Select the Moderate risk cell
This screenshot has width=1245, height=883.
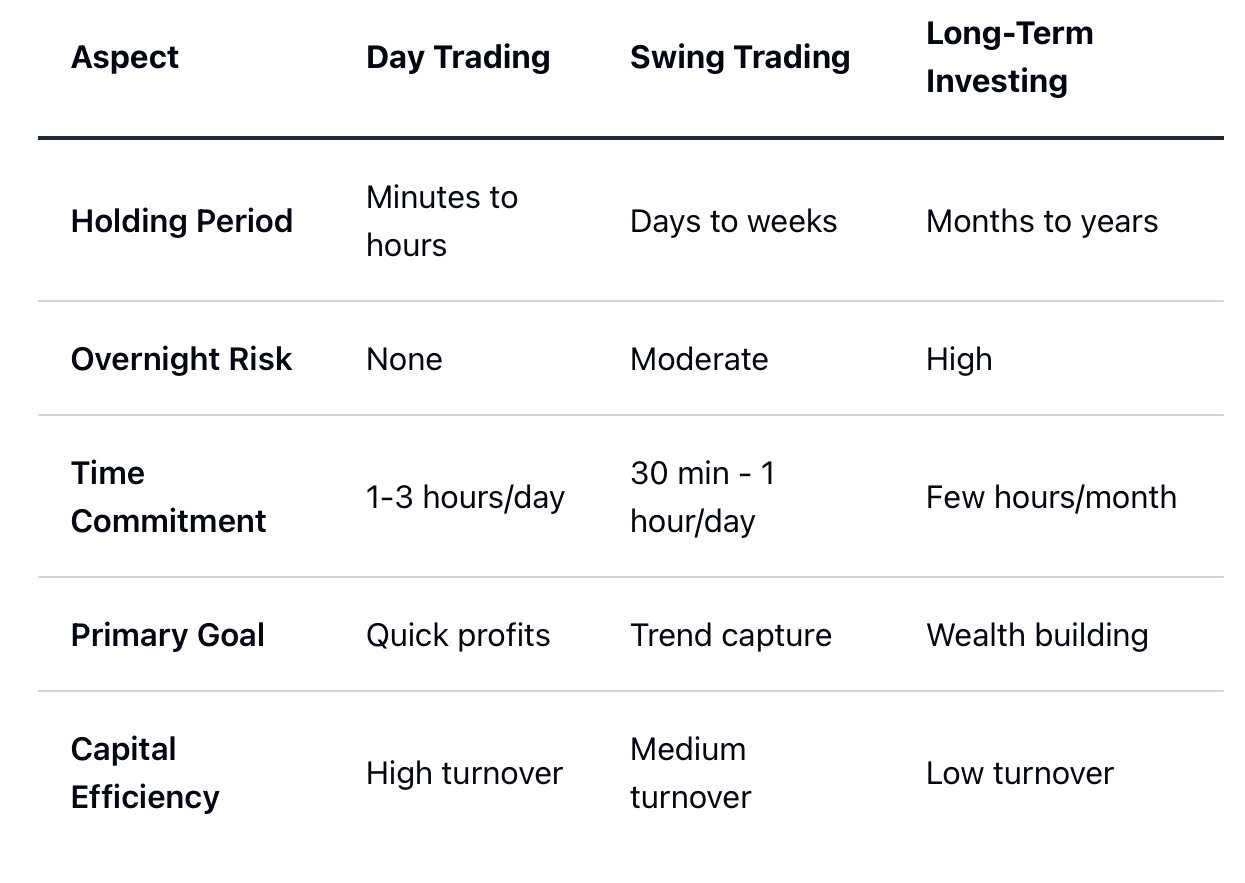click(x=699, y=359)
